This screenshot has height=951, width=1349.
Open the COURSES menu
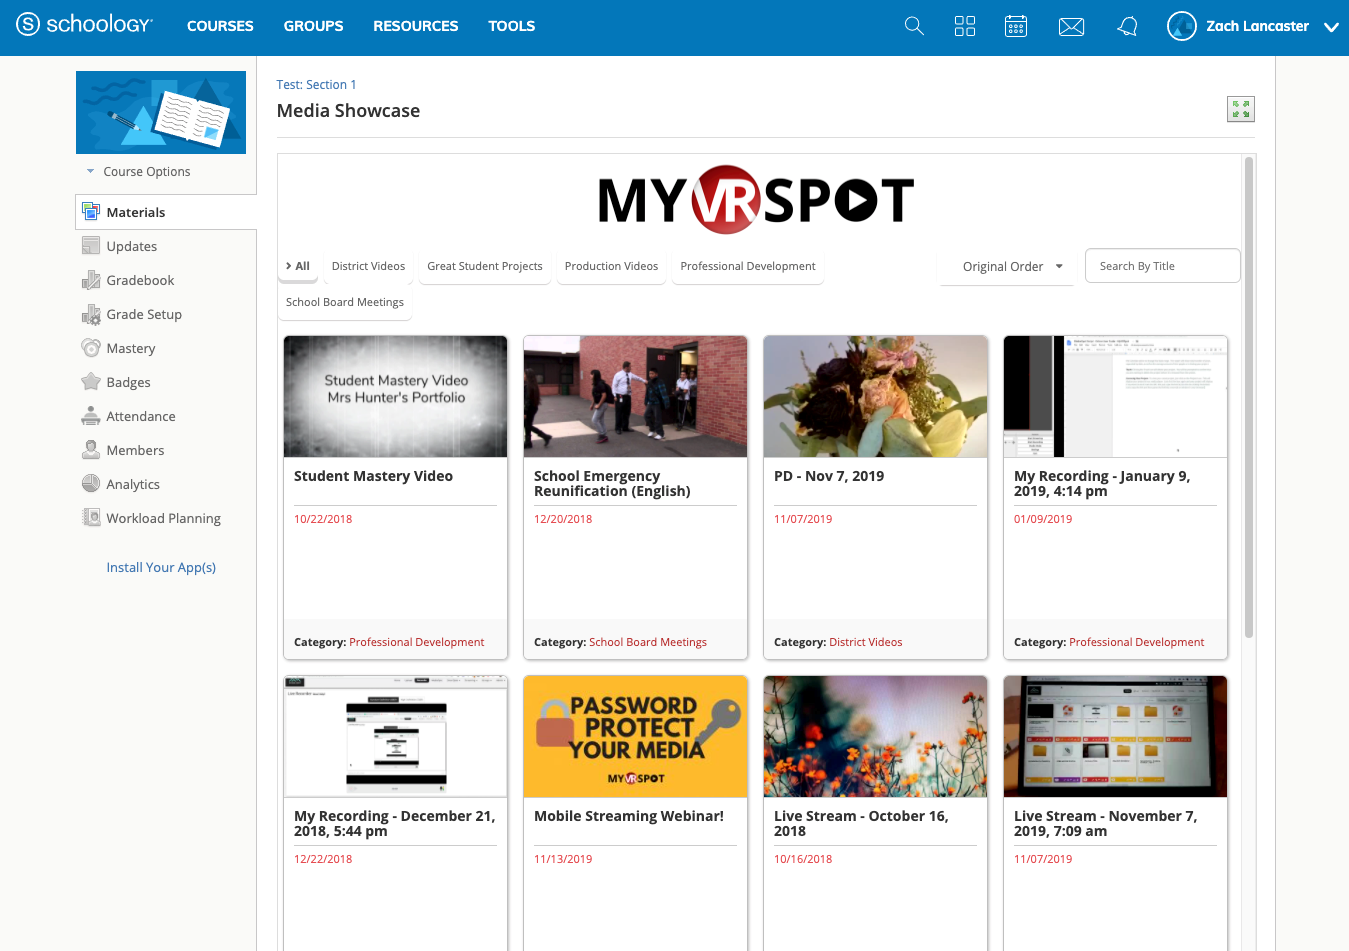(x=220, y=26)
